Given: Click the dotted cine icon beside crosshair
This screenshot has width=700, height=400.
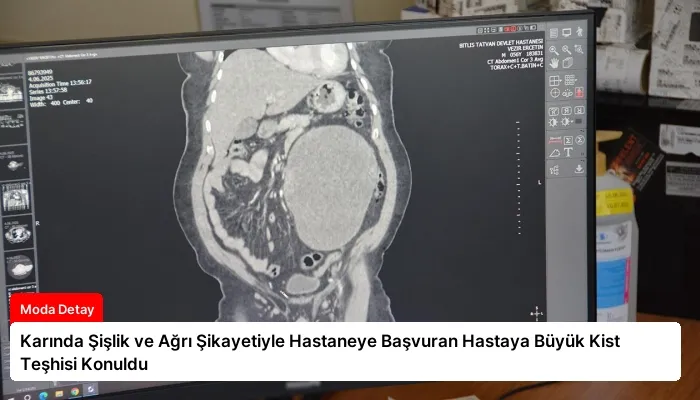Looking at the screenshot, I should coord(567,93).
